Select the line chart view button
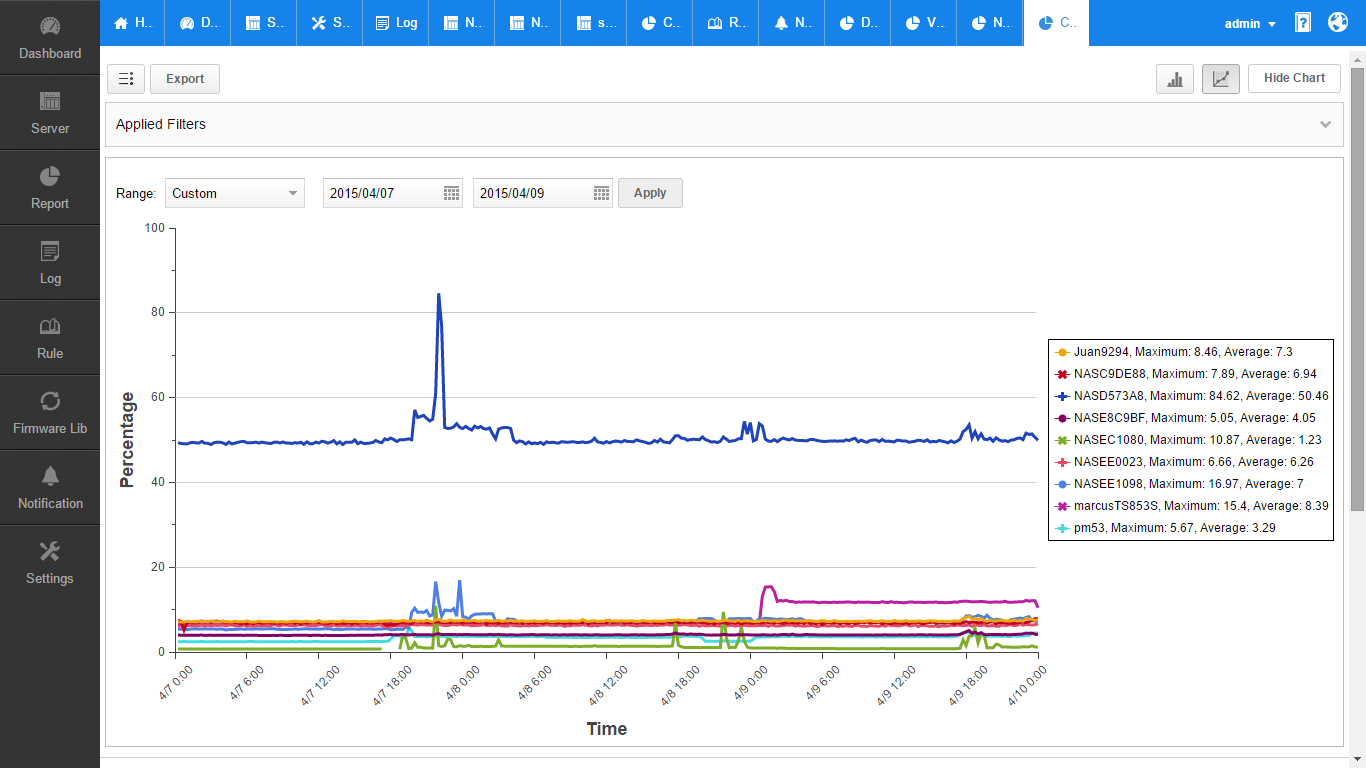The height and width of the screenshot is (768, 1366). (x=1220, y=79)
